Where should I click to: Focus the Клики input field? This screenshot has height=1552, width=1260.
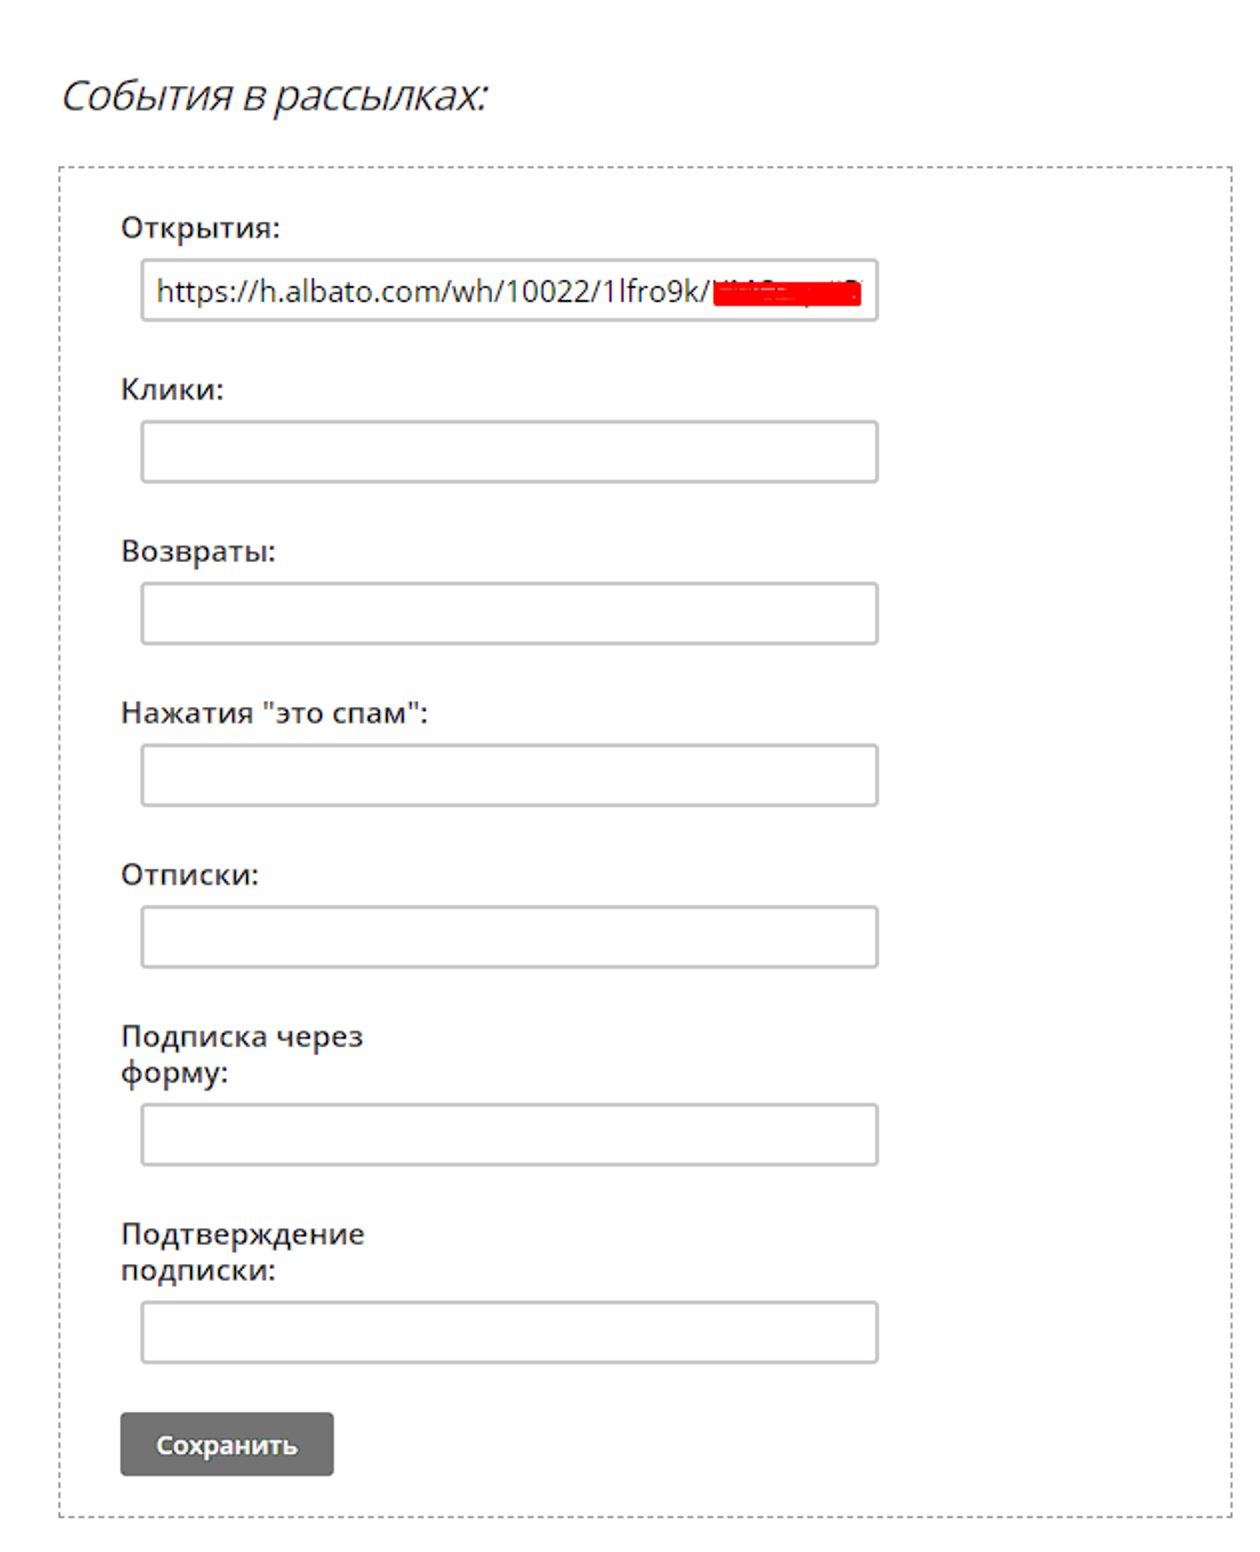pos(509,452)
